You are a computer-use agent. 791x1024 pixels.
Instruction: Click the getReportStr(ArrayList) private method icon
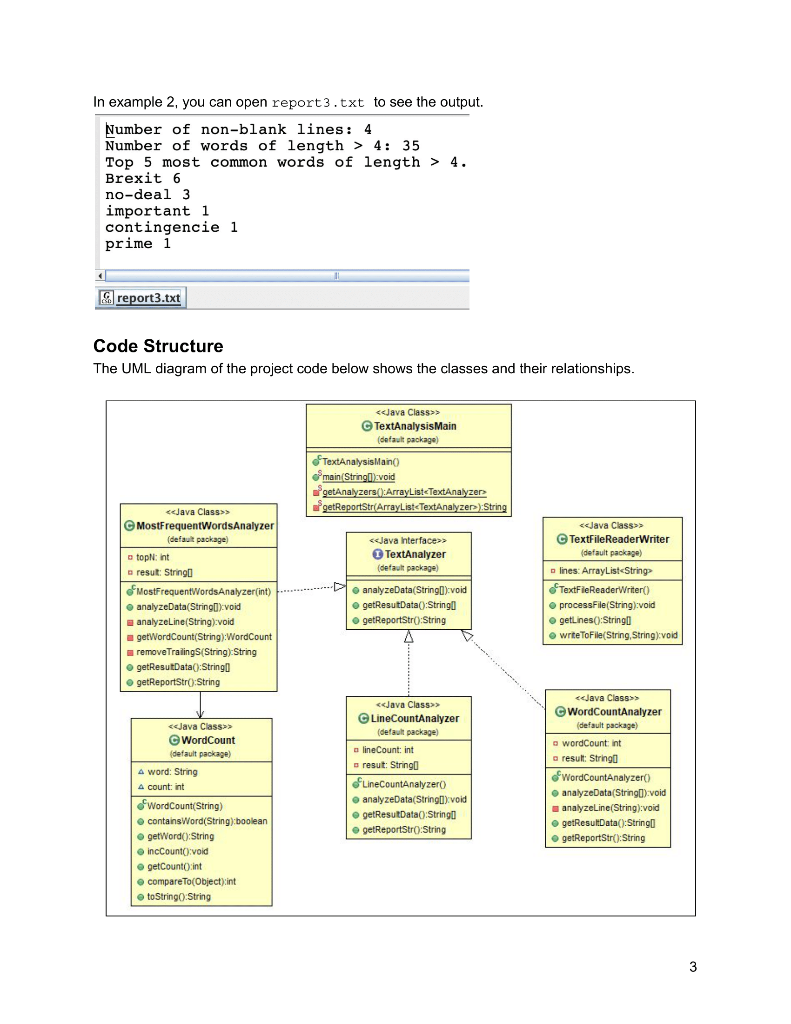[317, 506]
